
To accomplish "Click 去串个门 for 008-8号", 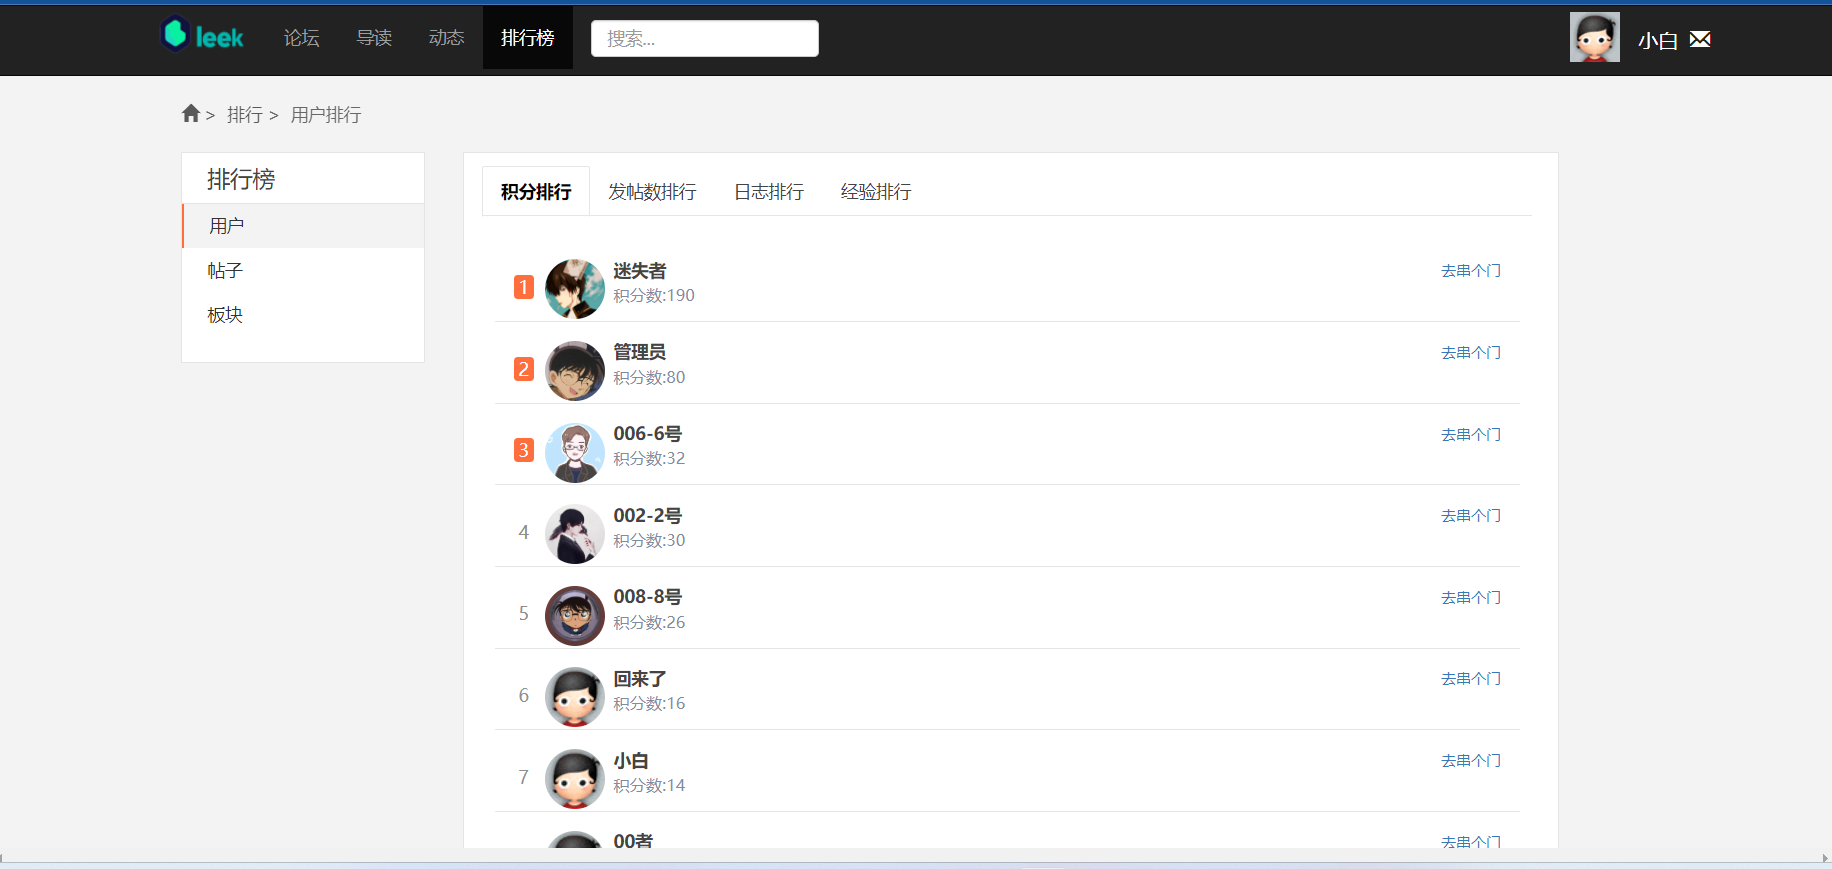I will (x=1471, y=598).
